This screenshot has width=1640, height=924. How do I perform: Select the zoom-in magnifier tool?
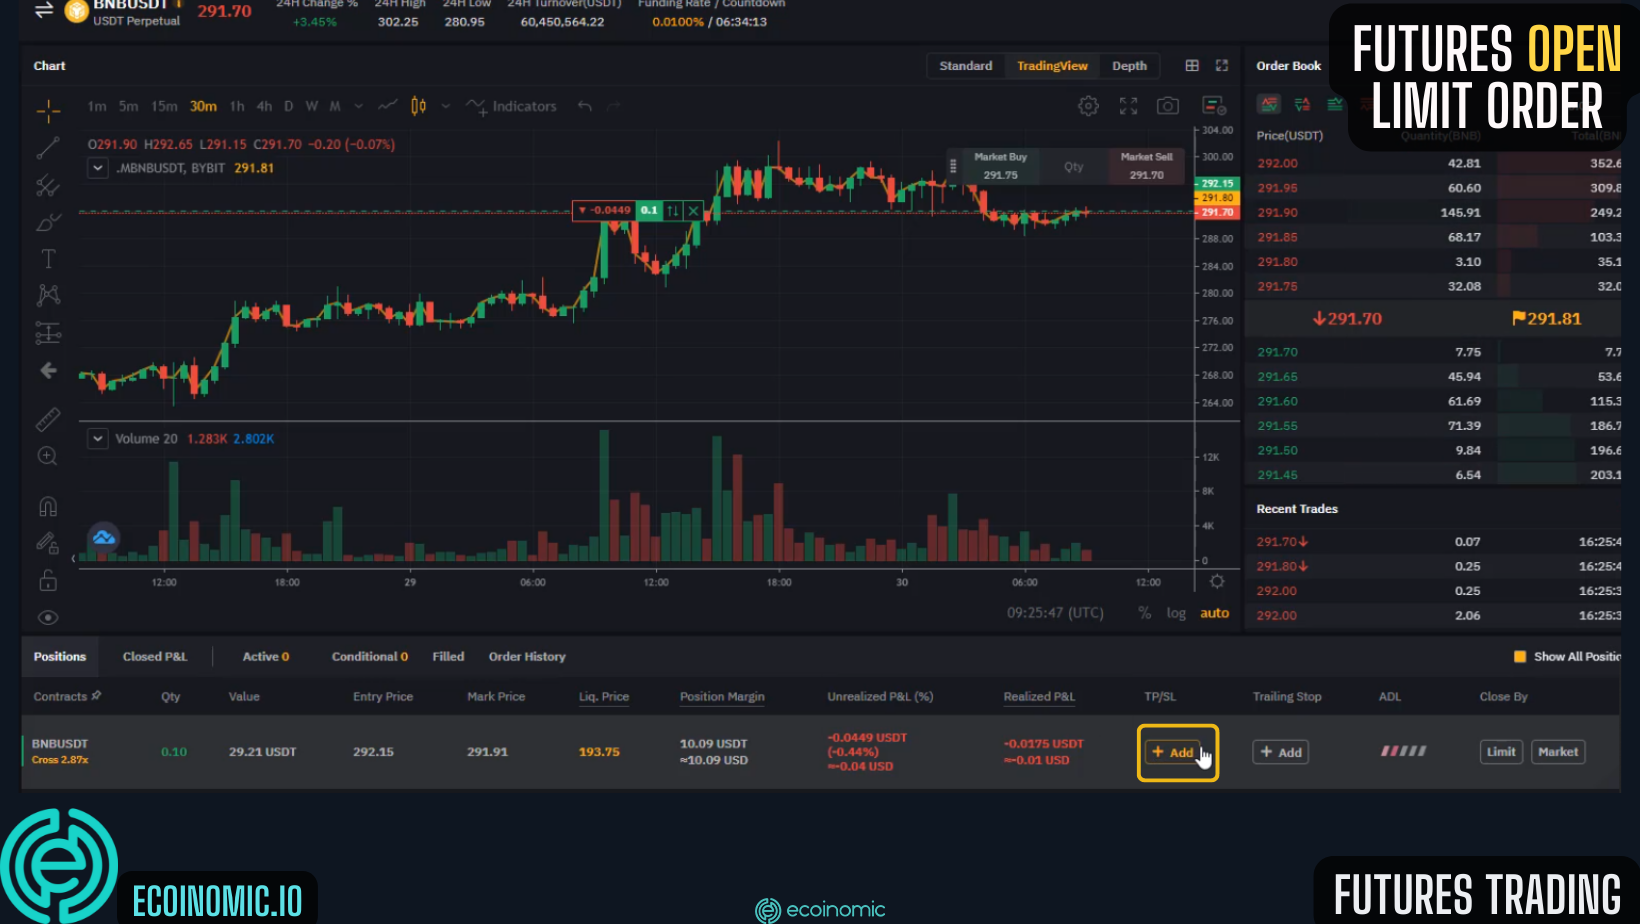tap(48, 456)
